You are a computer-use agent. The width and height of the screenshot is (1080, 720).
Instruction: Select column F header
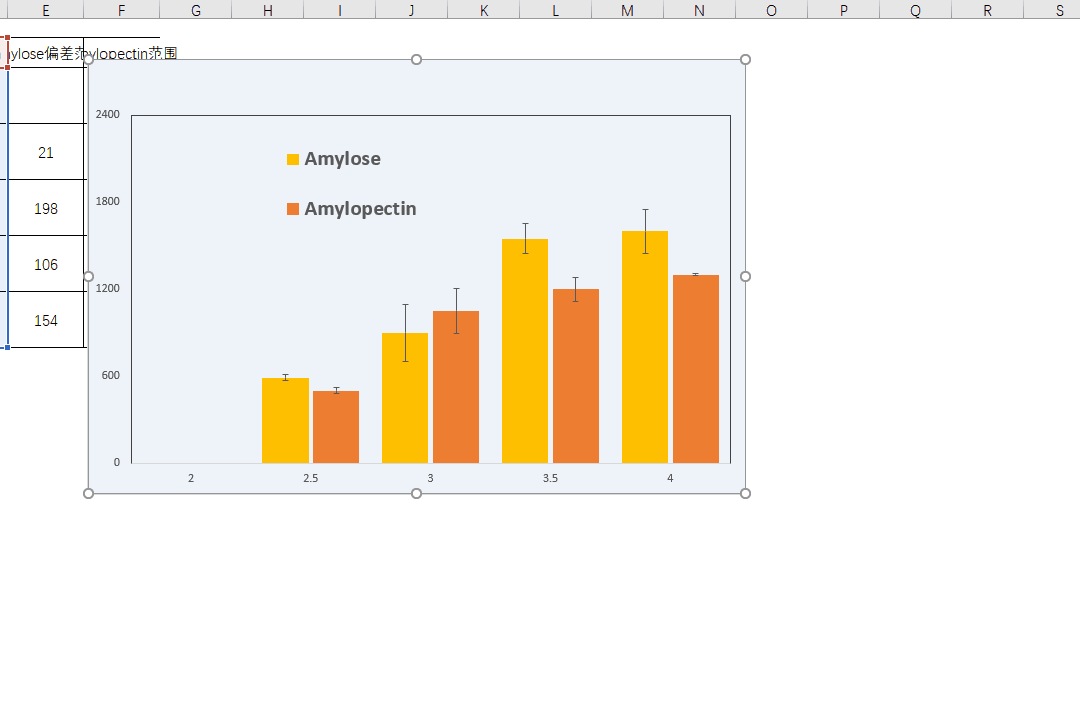tap(121, 10)
